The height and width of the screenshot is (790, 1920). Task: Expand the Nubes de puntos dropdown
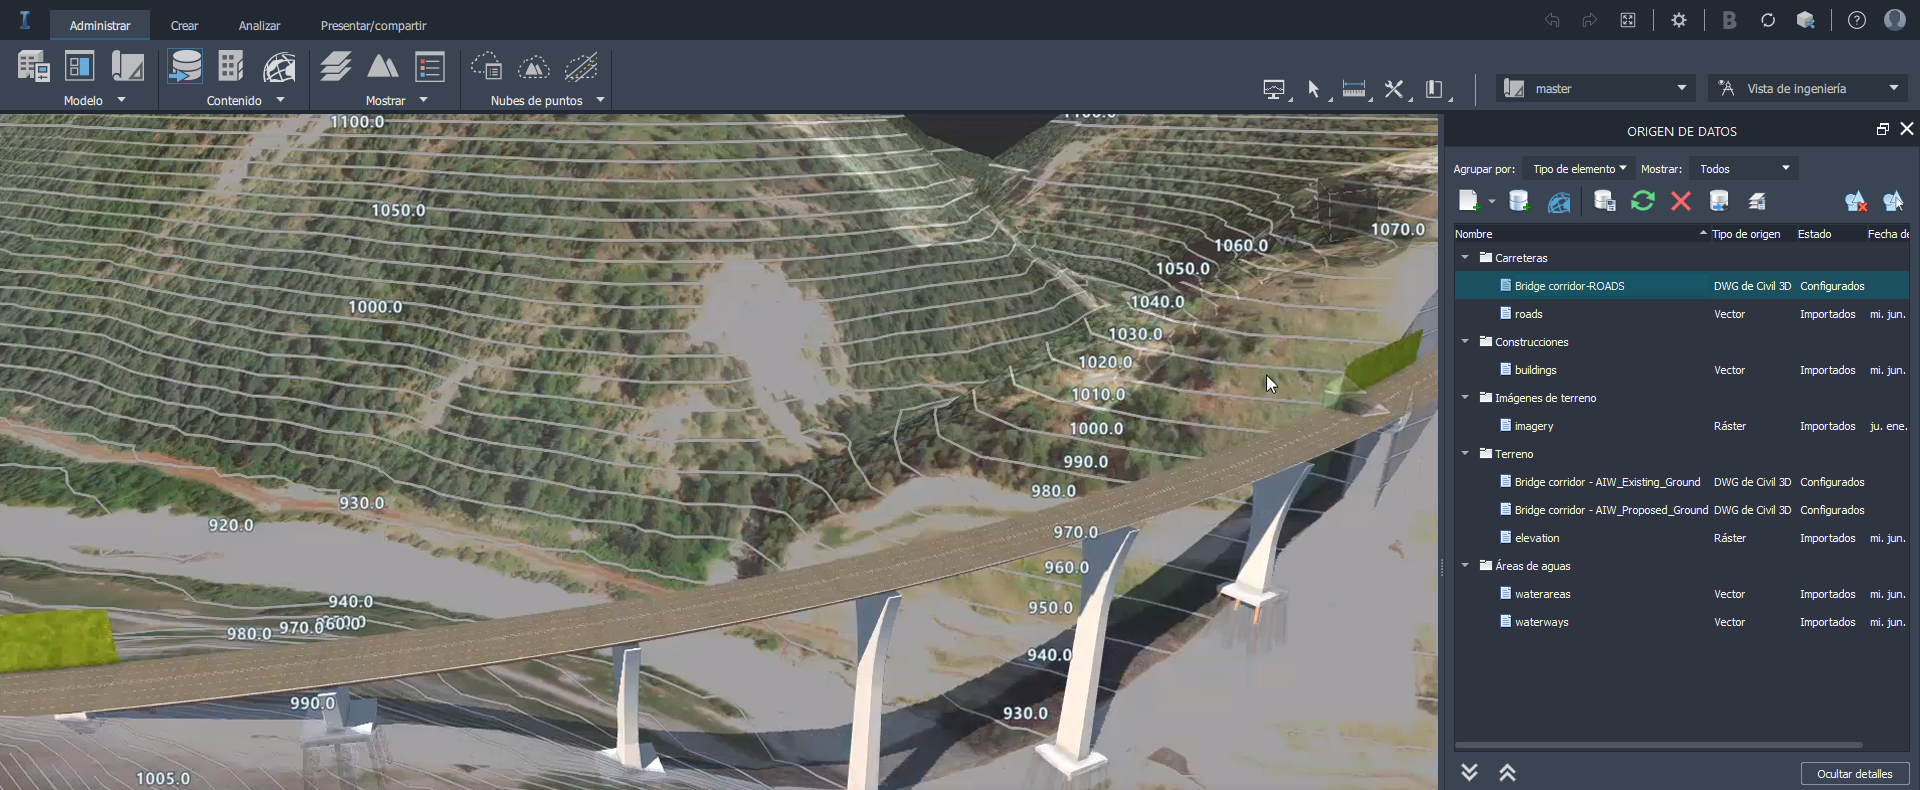tap(600, 100)
